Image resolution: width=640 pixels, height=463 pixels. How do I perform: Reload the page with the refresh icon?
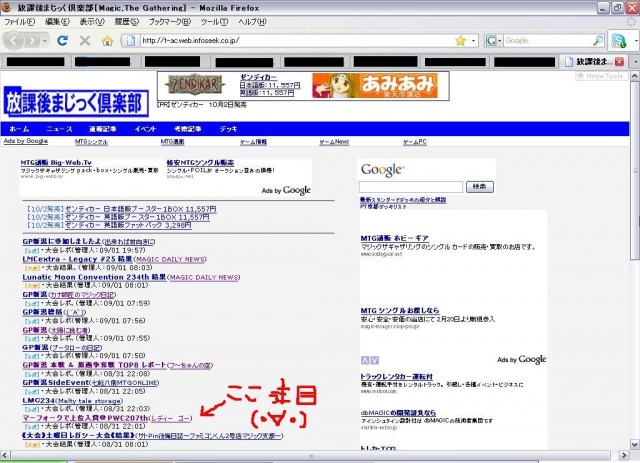tap(62, 40)
